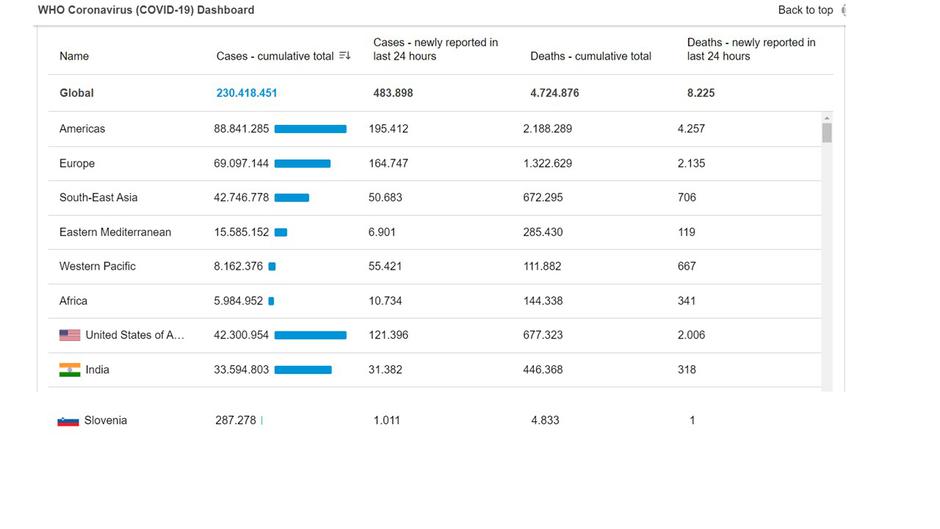
Task: Select the Western Pacific region name
Action: 97,266
